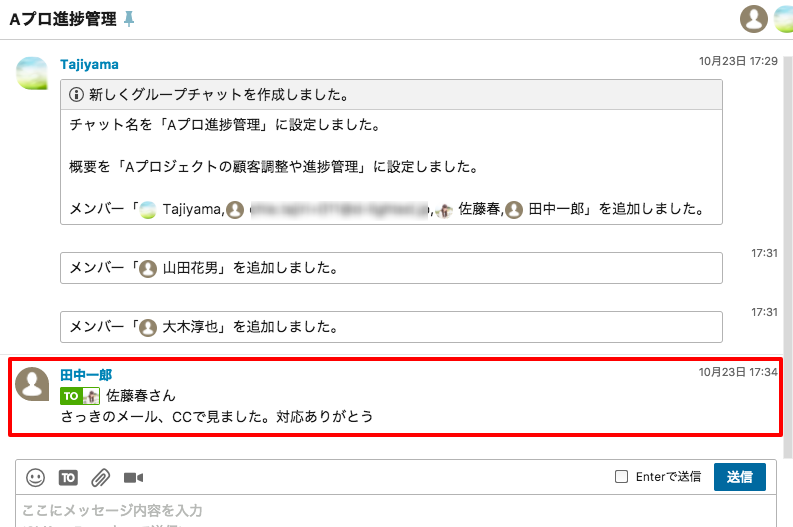Click the TO button in message toolbar
The image size is (793, 527).
[68, 477]
